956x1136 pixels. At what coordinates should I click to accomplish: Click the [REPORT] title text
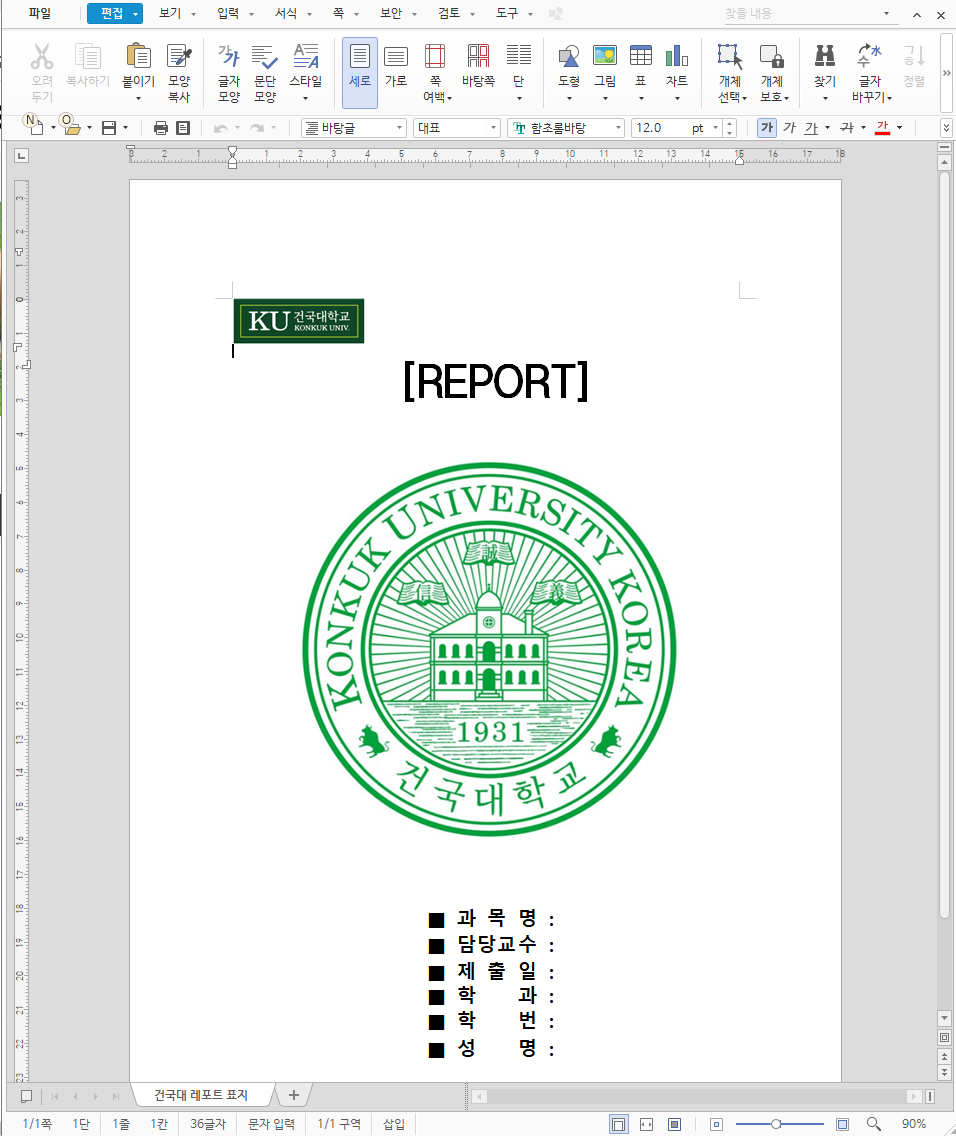(x=495, y=381)
